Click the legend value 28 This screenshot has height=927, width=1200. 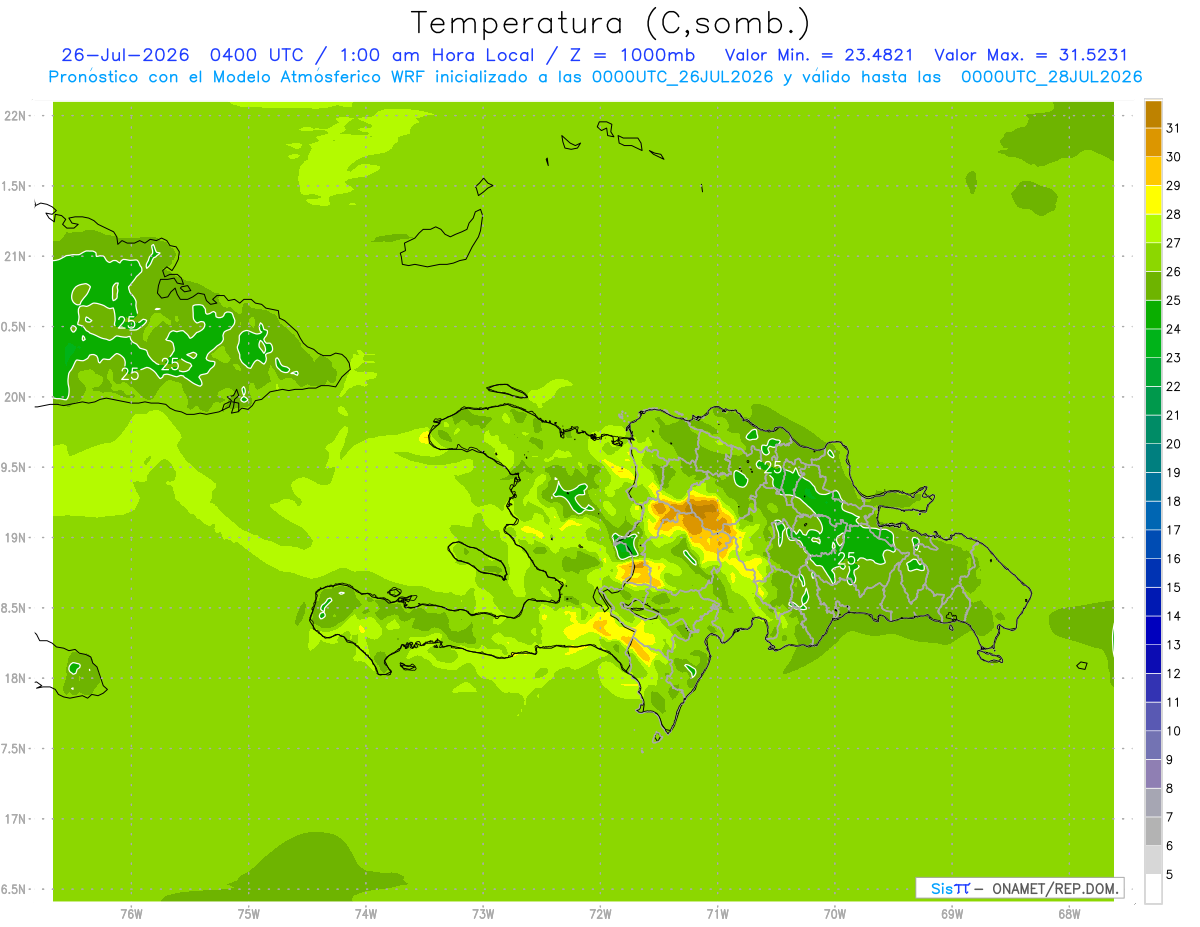click(x=1174, y=215)
